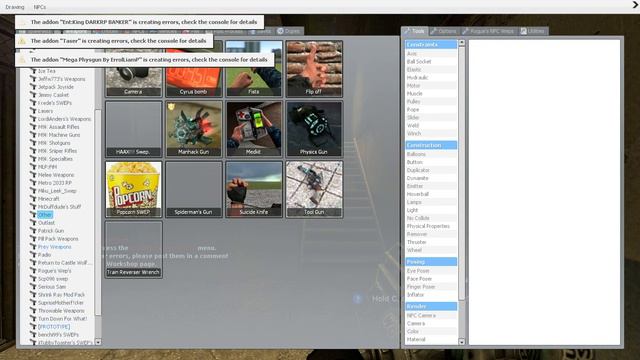Open the M9K Shotguns category
This screenshot has width=640, height=360.
coord(54,143)
